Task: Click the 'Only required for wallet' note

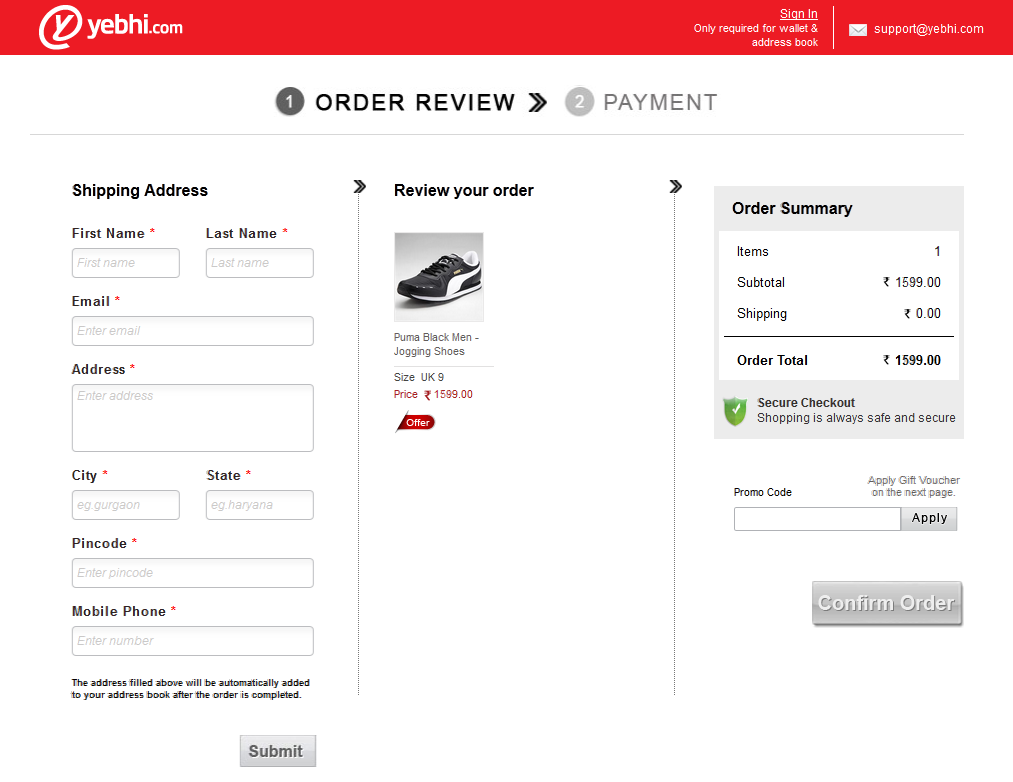Action: pos(756,36)
